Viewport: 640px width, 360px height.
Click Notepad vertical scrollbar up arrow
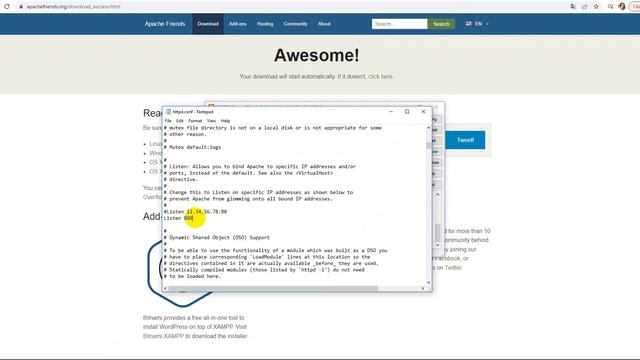tap(428, 128)
